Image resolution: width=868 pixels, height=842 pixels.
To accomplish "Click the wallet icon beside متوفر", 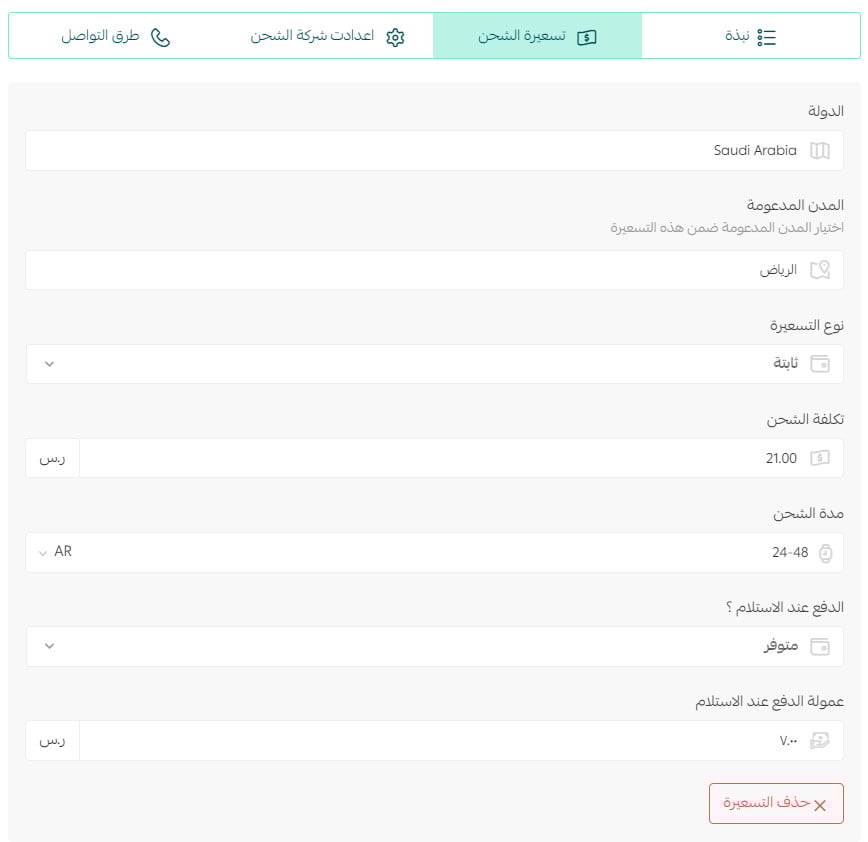I will [x=820, y=646].
